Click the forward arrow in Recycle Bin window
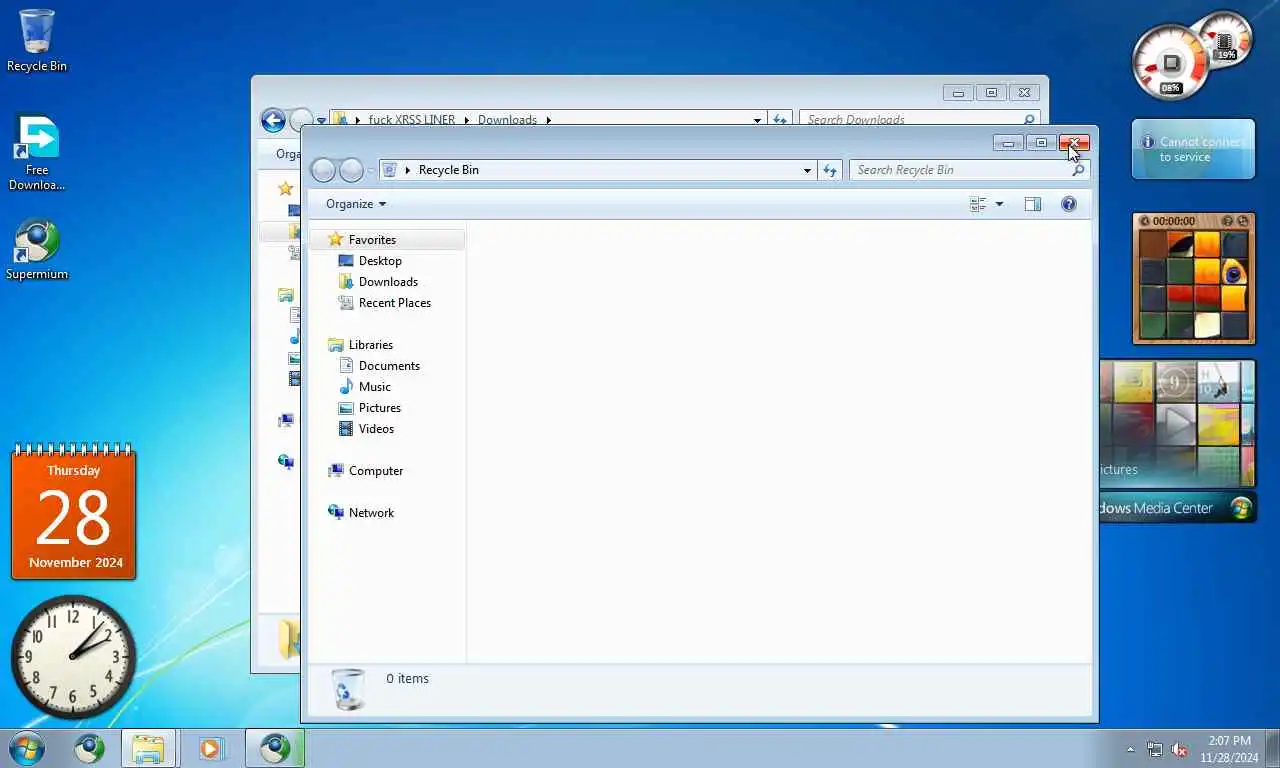This screenshot has height=768, width=1280. click(x=351, y=170)
